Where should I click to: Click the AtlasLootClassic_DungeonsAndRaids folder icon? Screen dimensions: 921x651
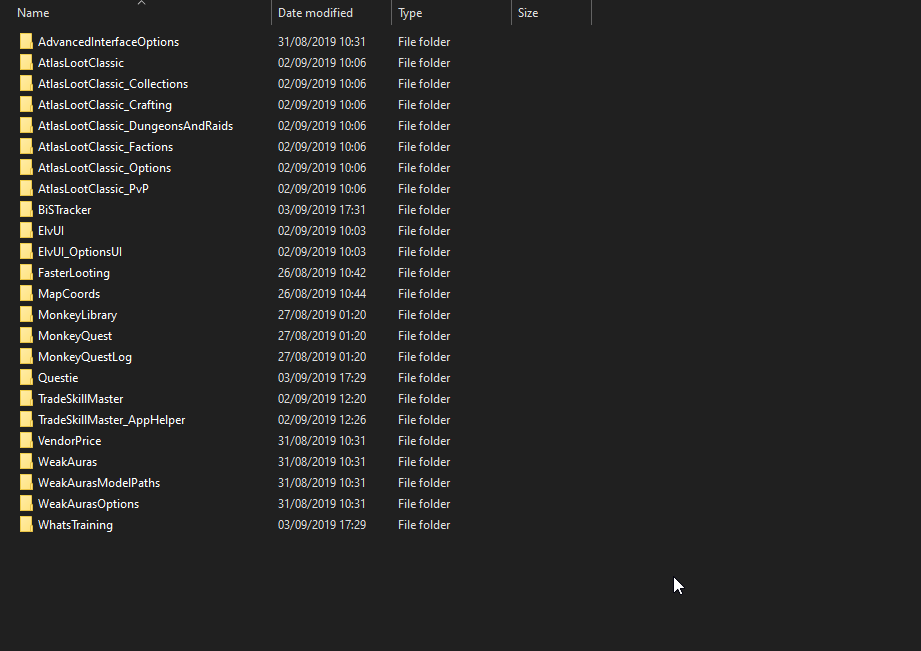click(x=26, y=125)
